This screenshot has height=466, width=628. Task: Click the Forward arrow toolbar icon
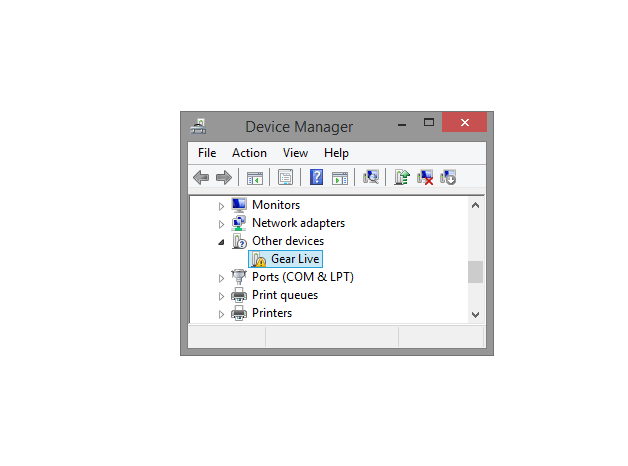click(x=223, y=177)
